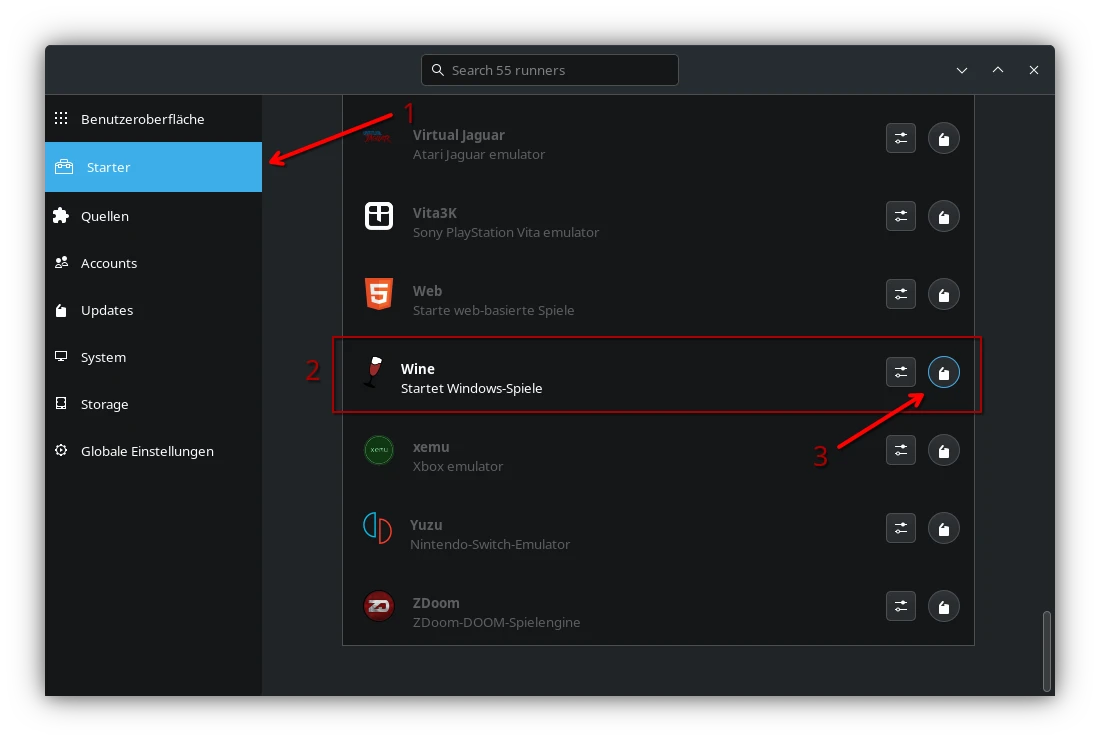The width and height of the screenshot is (1100, 741).
Task: Click the runners list scrollbar
Action: (1047, 650)
